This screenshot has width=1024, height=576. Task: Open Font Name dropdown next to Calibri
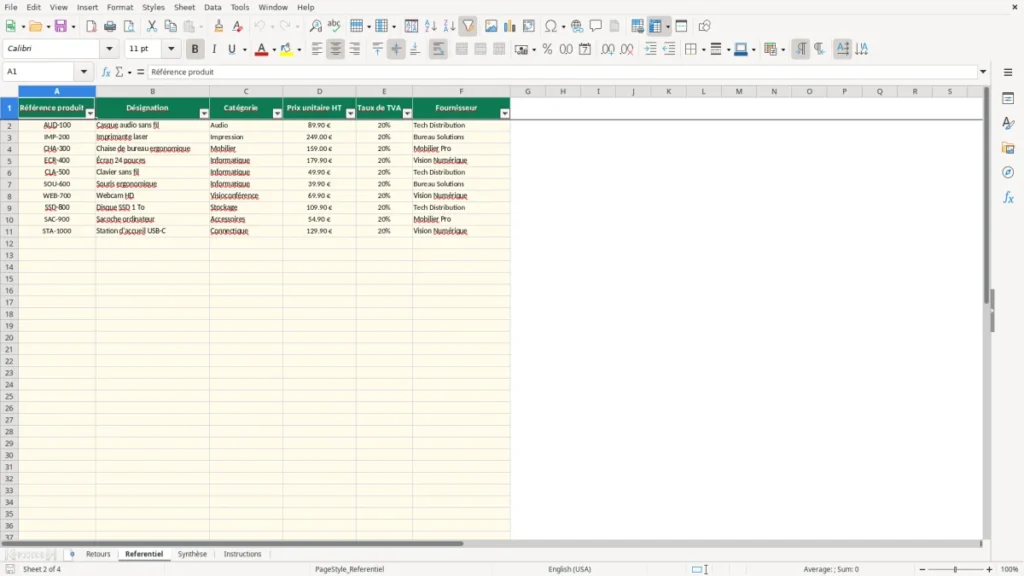[109, 48]
